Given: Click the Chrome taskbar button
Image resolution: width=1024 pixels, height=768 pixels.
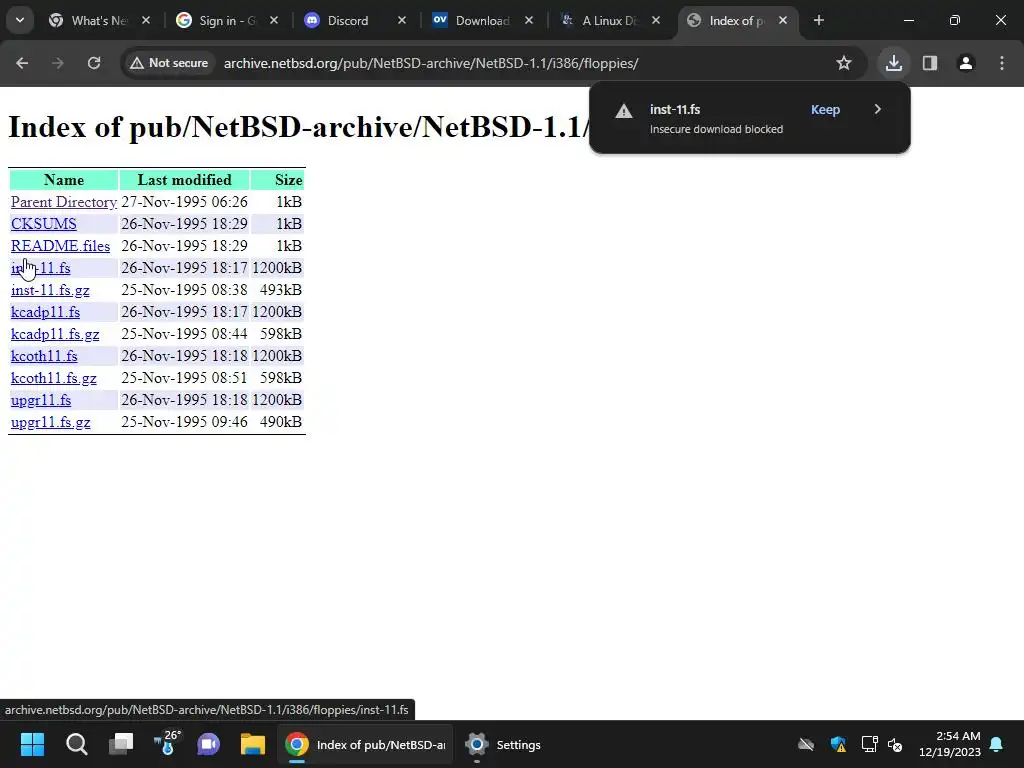Looking at the screenshot, I should (366, 744).
